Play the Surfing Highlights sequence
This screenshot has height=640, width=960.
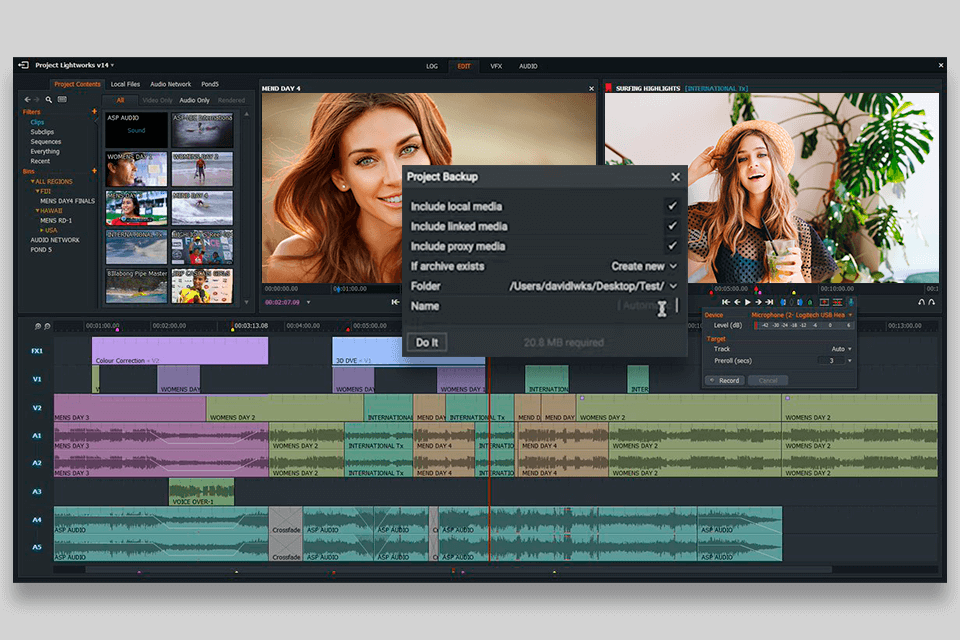tap(748, 302)
